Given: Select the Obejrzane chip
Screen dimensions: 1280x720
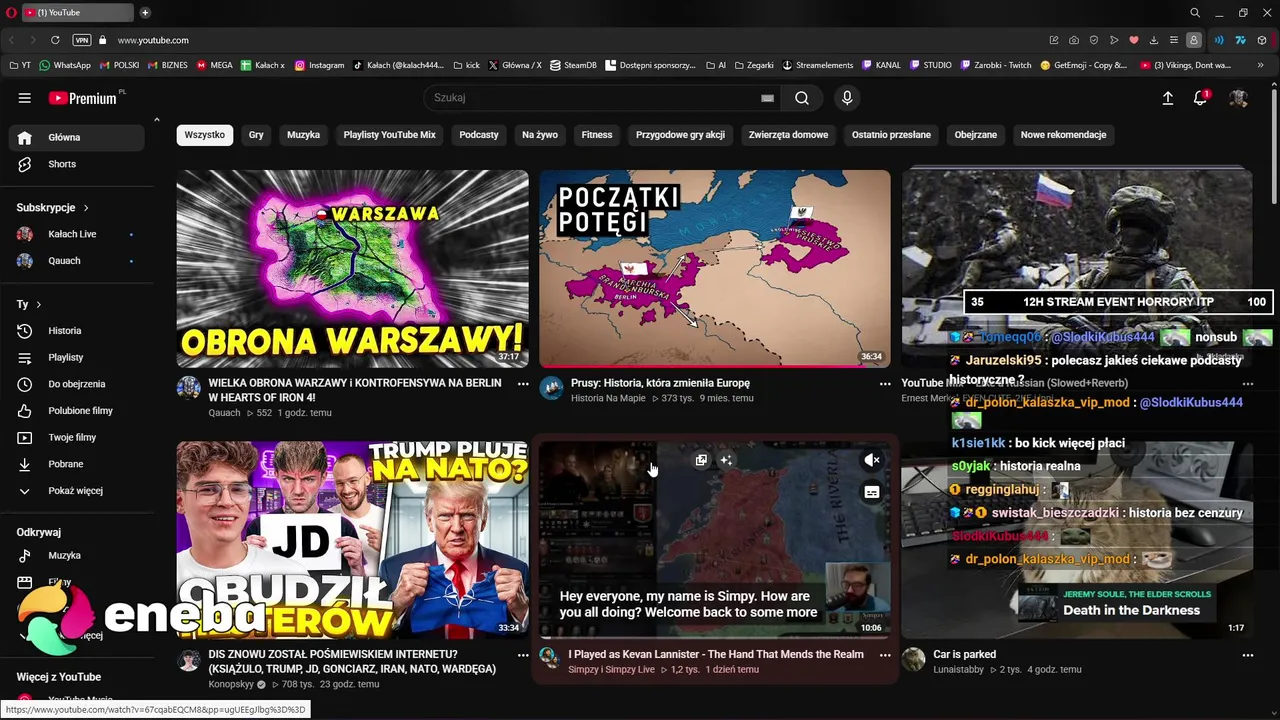Looking at the screenshot, I should (x=976, y=135).
